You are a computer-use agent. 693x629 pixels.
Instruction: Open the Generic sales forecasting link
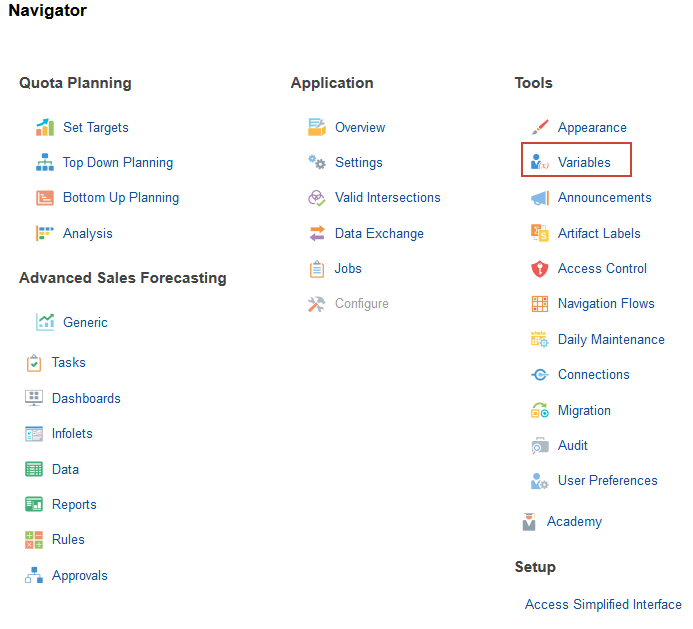click(x=85, y=322)
